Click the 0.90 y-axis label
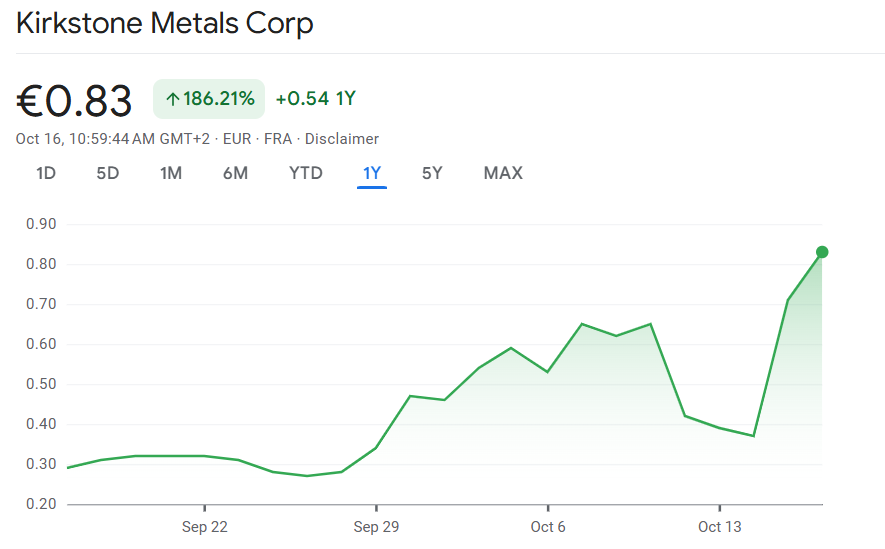885x549 pixels. (41, 224)
